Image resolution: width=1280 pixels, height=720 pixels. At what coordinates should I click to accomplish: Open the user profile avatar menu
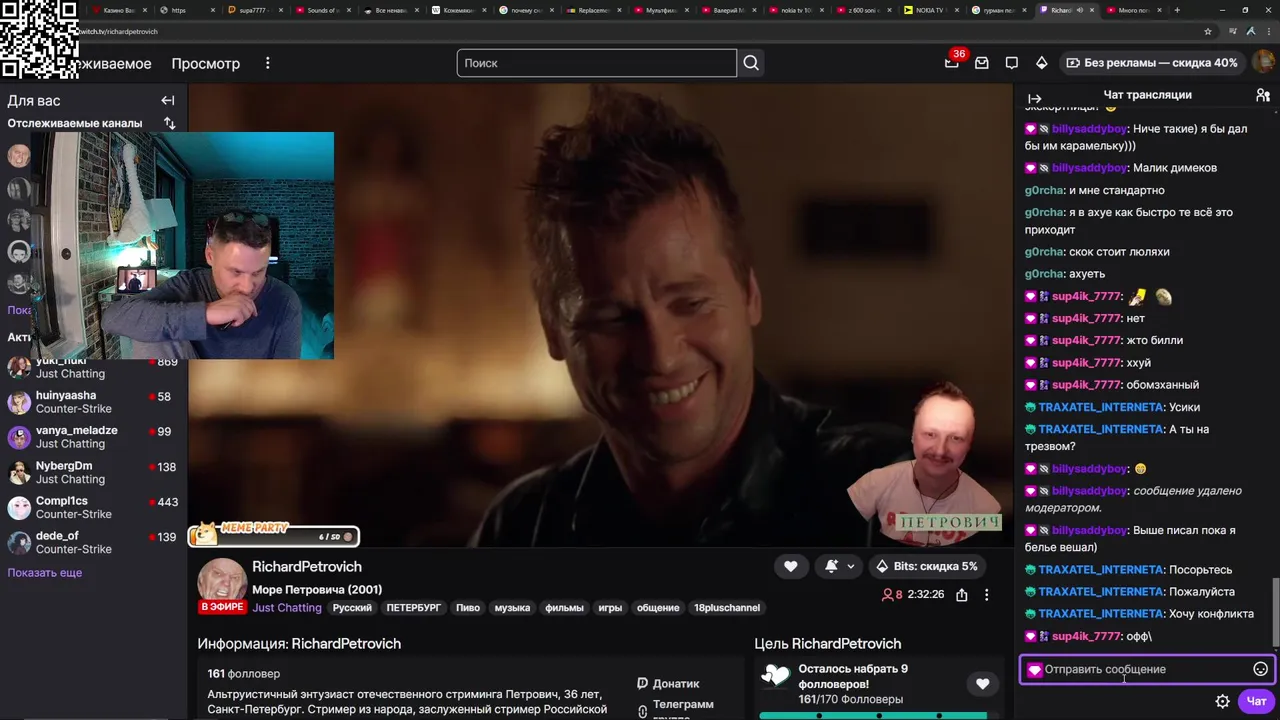click(1263, 62)
